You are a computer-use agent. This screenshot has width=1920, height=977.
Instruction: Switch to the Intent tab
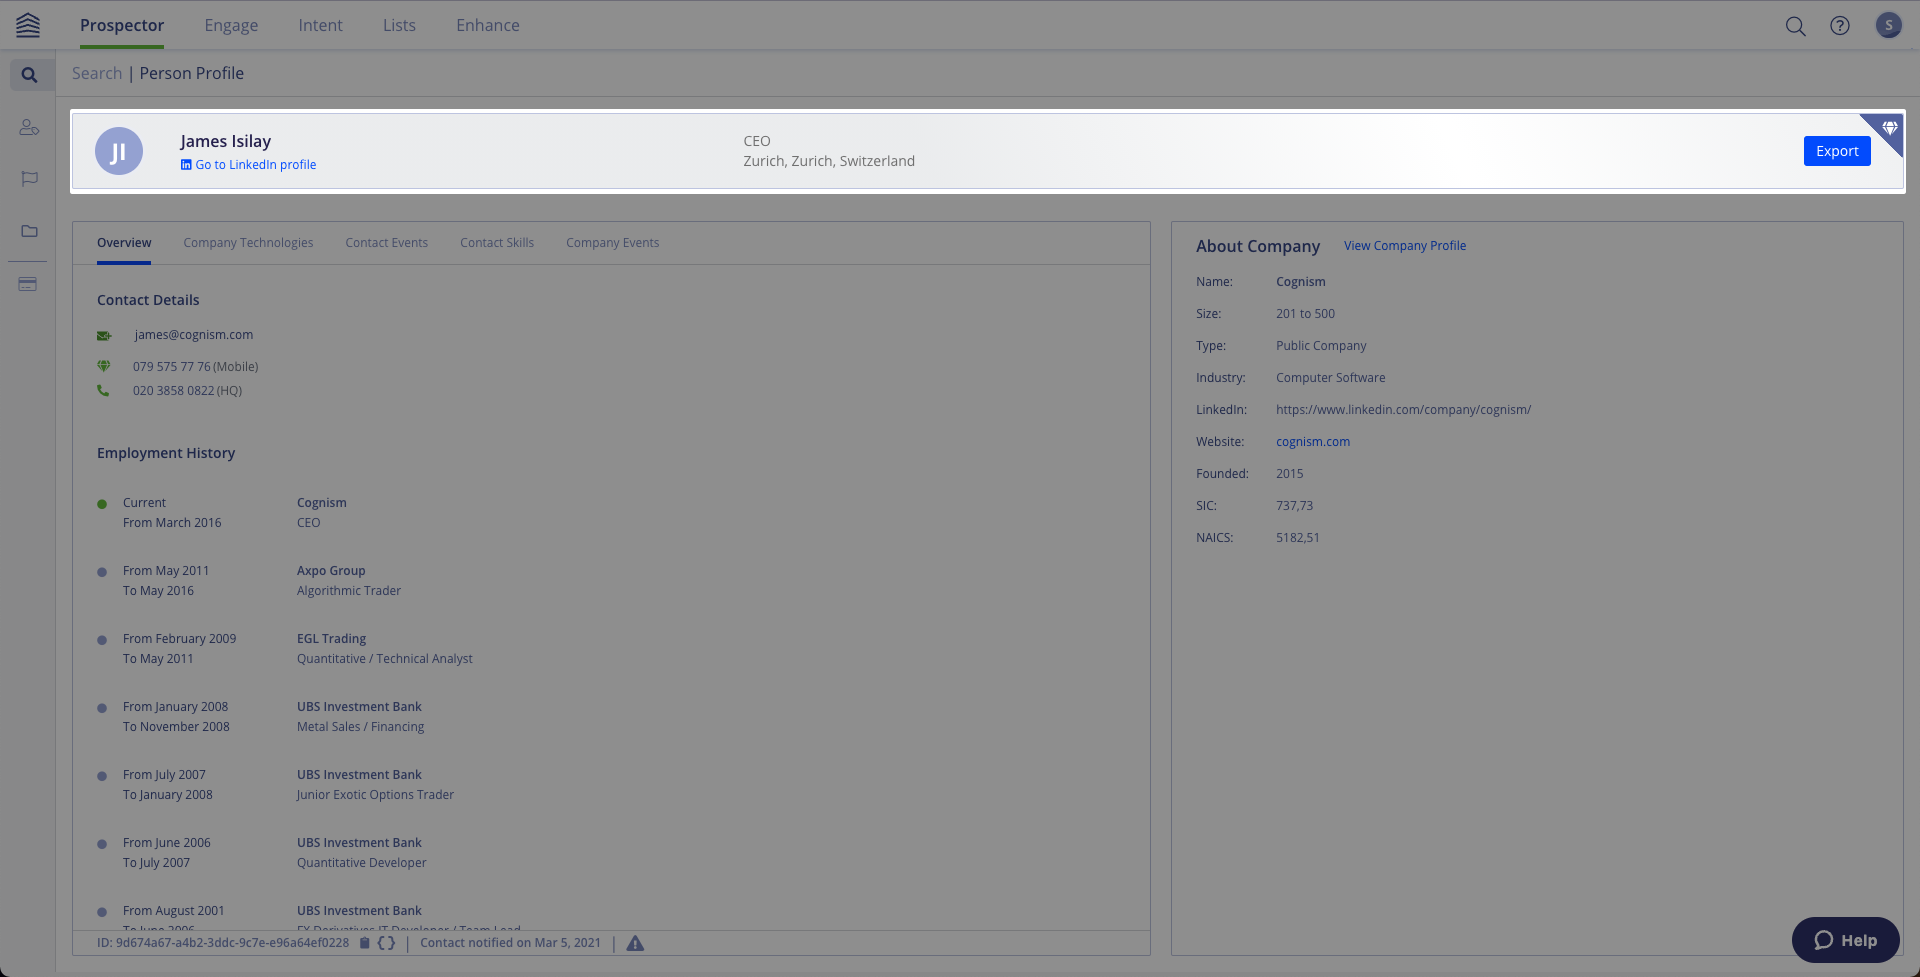320,25
